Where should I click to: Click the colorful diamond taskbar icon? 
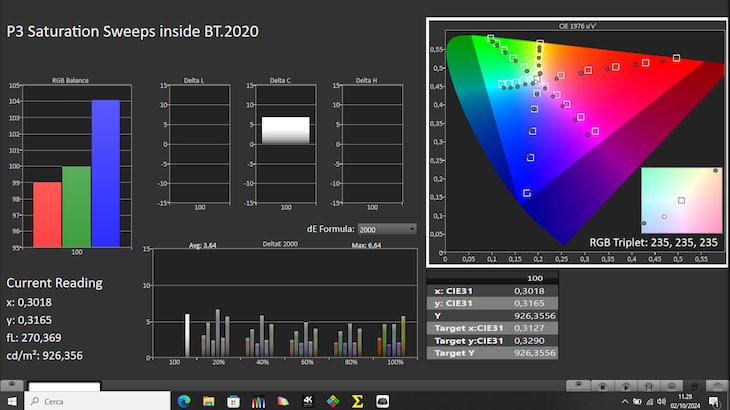tap(332, 401)
